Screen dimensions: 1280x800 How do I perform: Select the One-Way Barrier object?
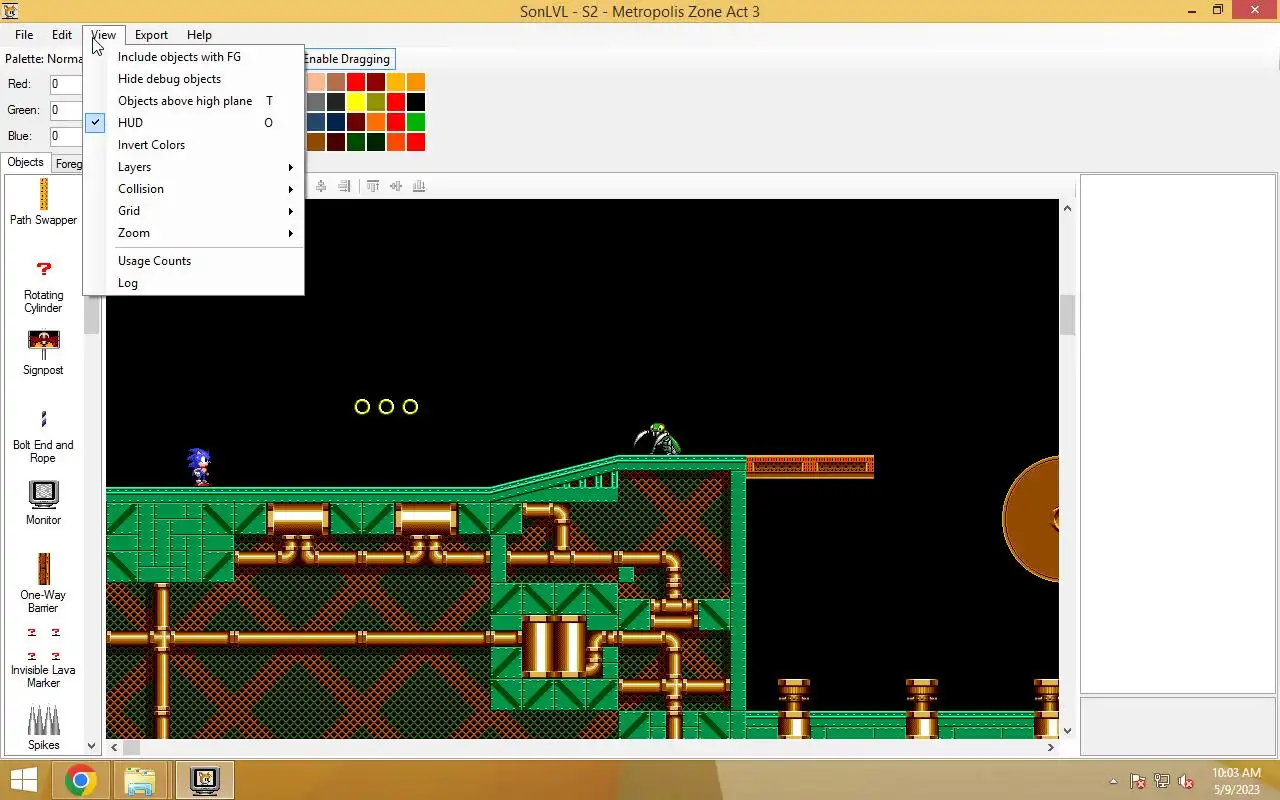[x=43, y=585]
